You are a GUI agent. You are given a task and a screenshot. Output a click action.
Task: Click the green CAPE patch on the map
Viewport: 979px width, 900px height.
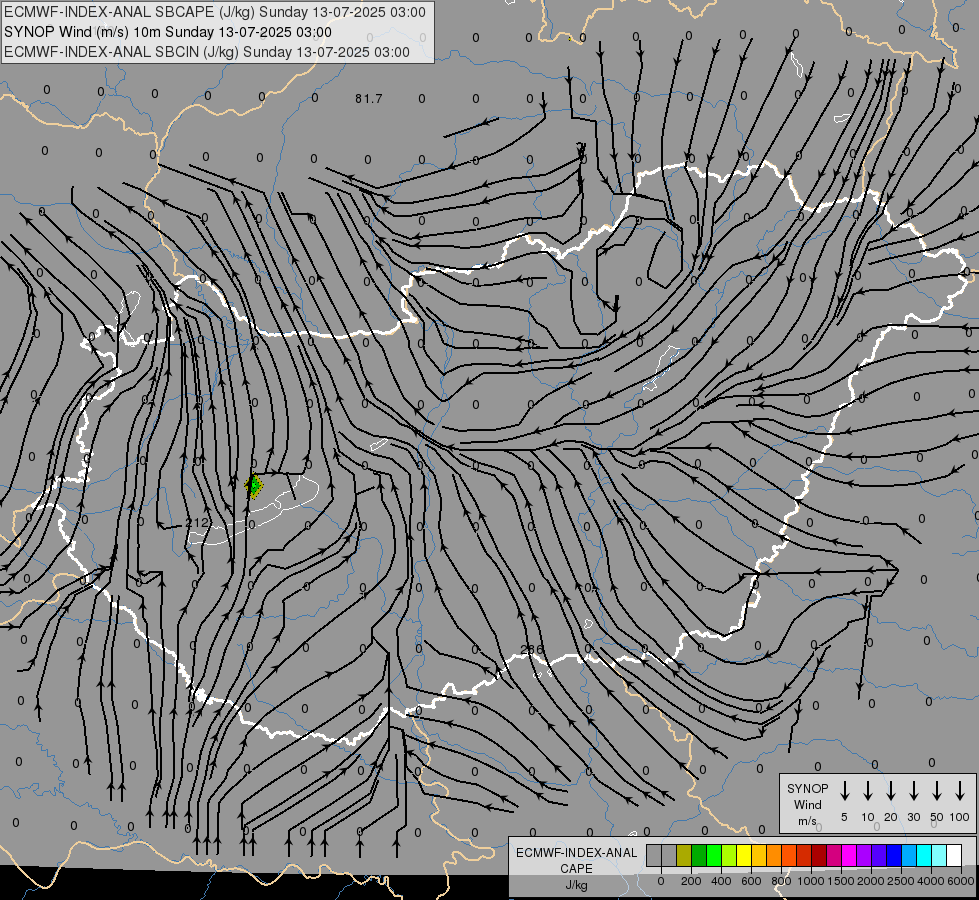pos(254,486)
